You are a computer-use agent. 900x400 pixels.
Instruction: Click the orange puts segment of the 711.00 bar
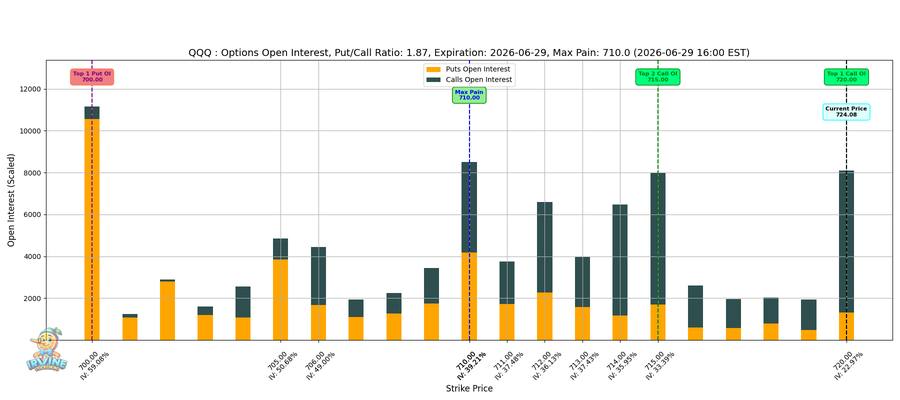click(x=507, y=322)
